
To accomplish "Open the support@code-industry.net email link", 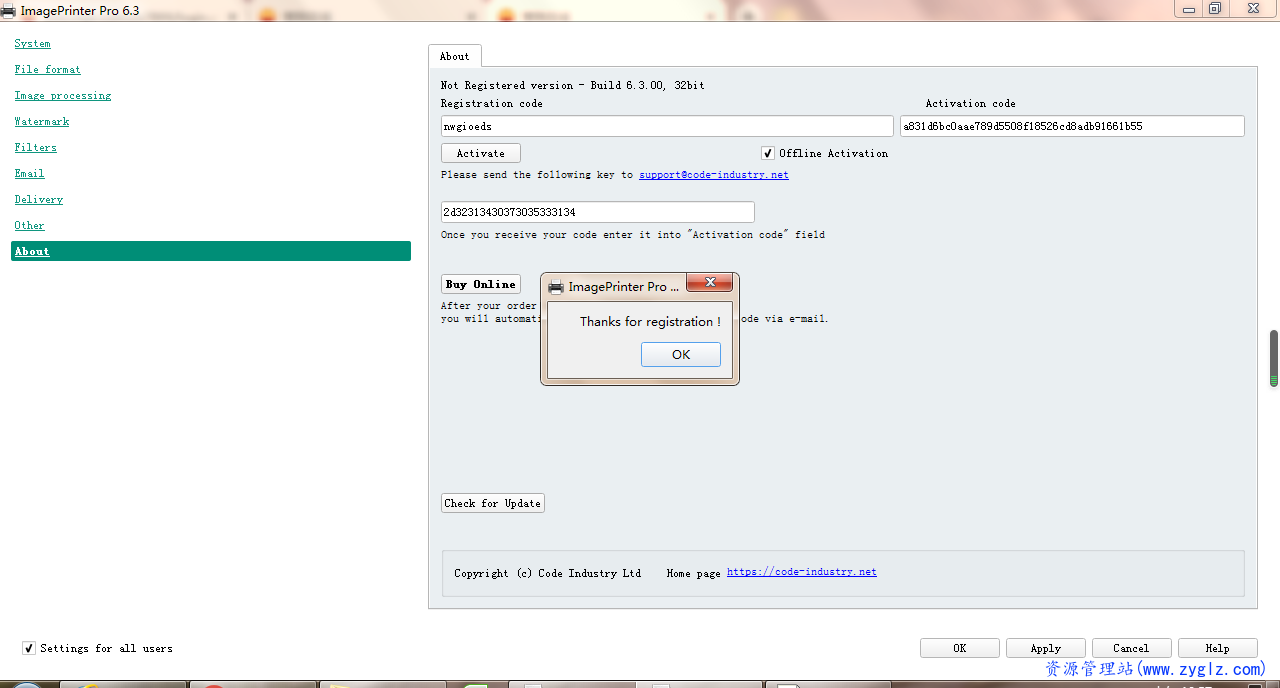I will [714, 175].
